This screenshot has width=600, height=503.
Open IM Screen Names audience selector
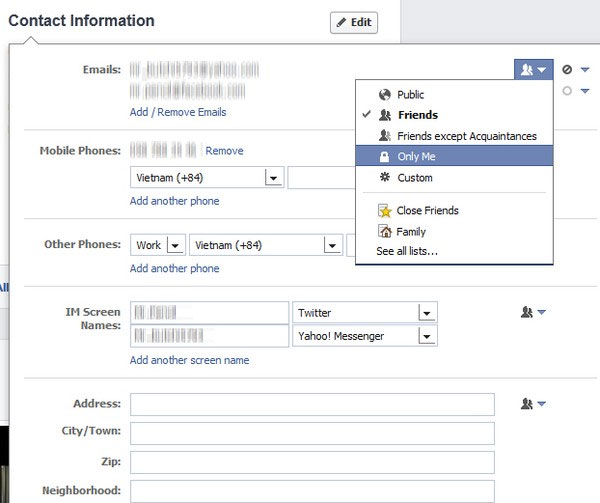pos(533,312)
